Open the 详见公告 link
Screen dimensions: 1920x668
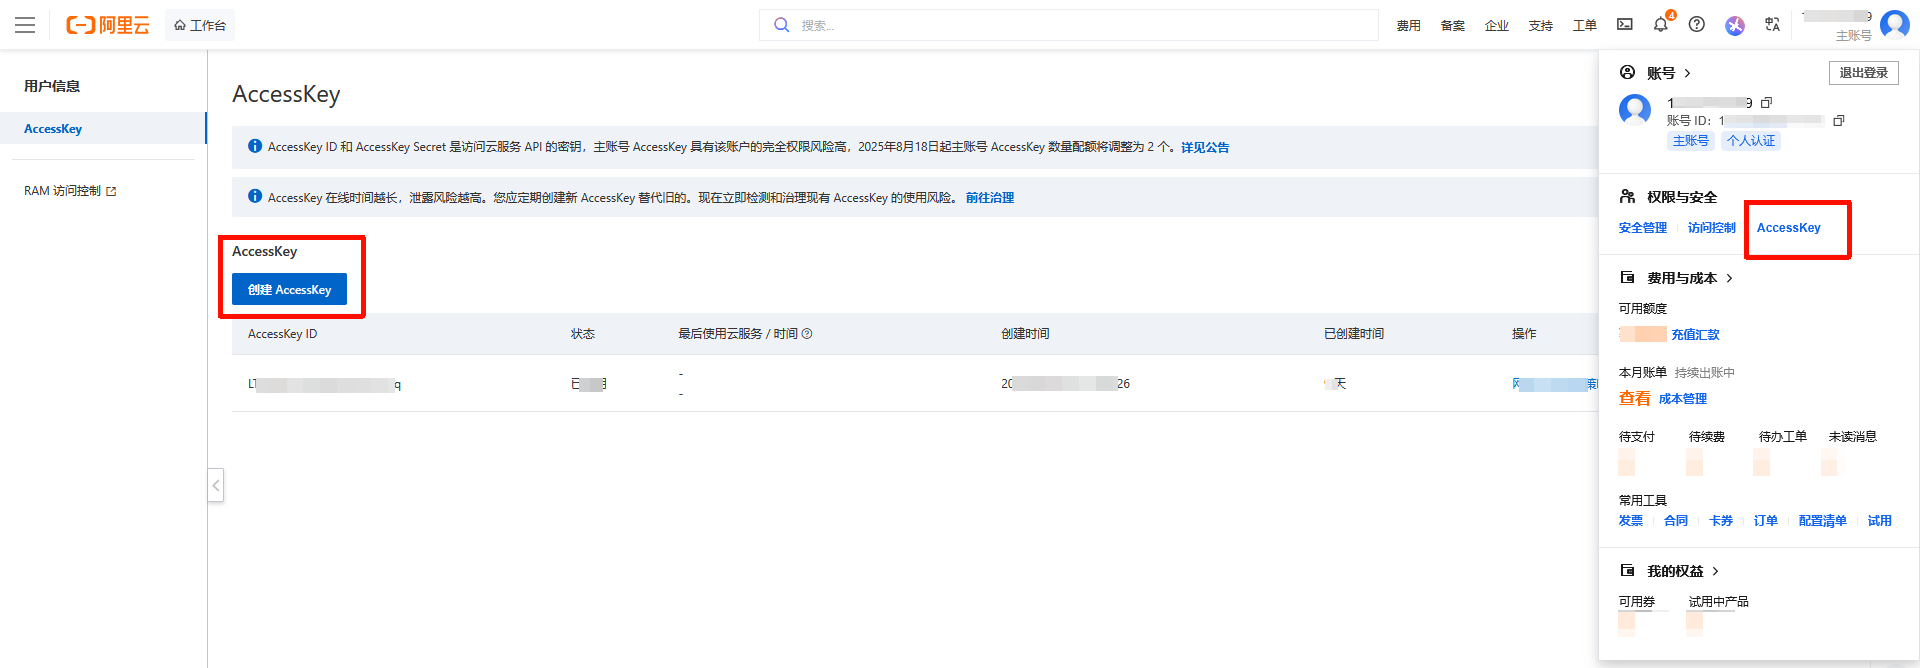1205,147
